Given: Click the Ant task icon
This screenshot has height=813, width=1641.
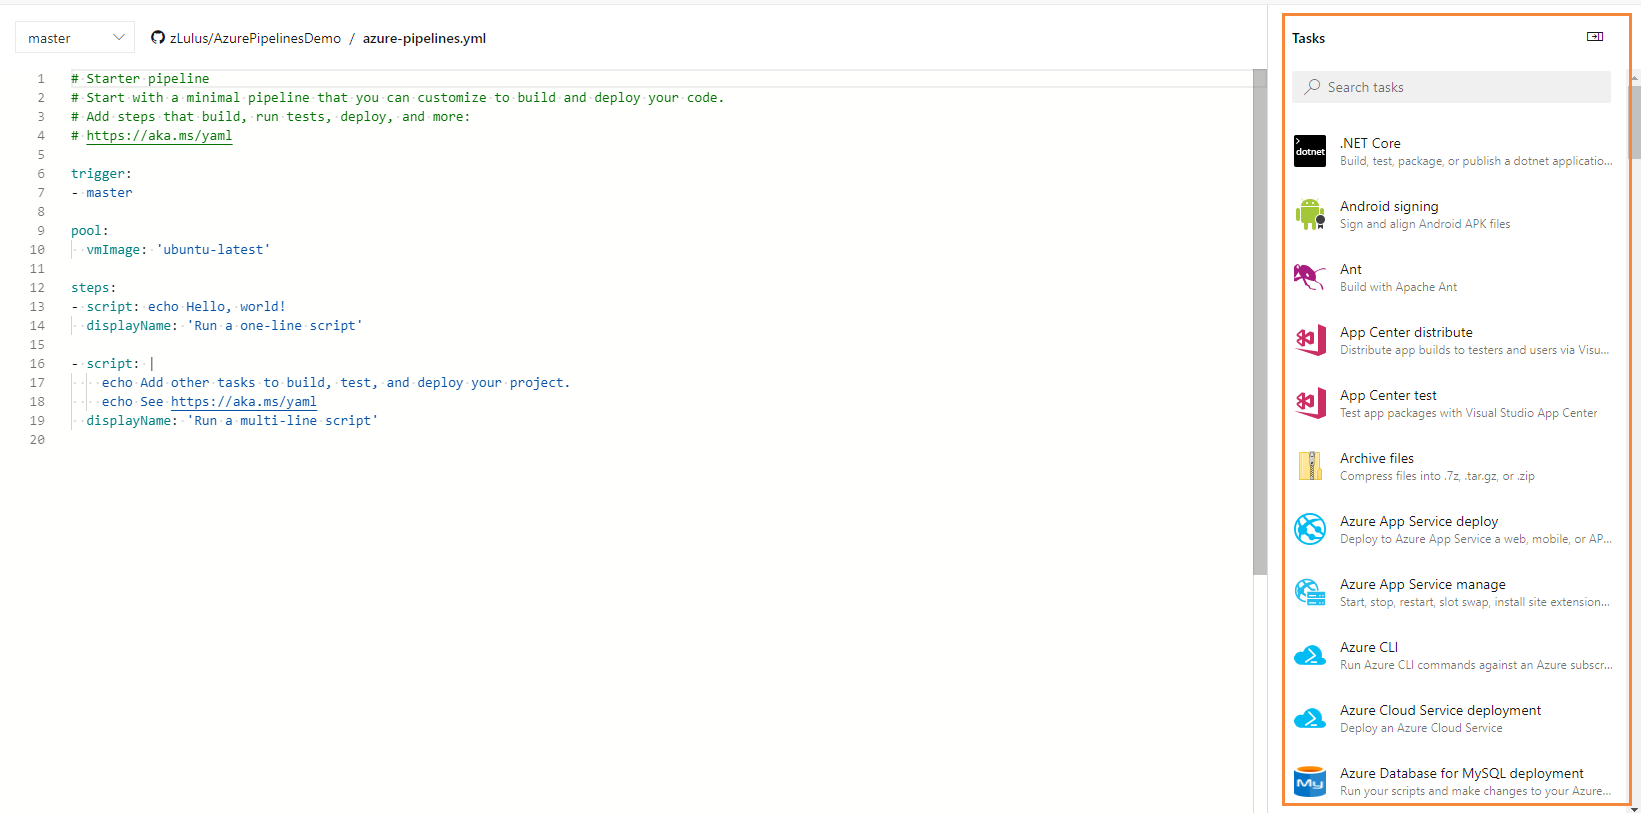Looking at the screenshot, I should point(1309,277).
